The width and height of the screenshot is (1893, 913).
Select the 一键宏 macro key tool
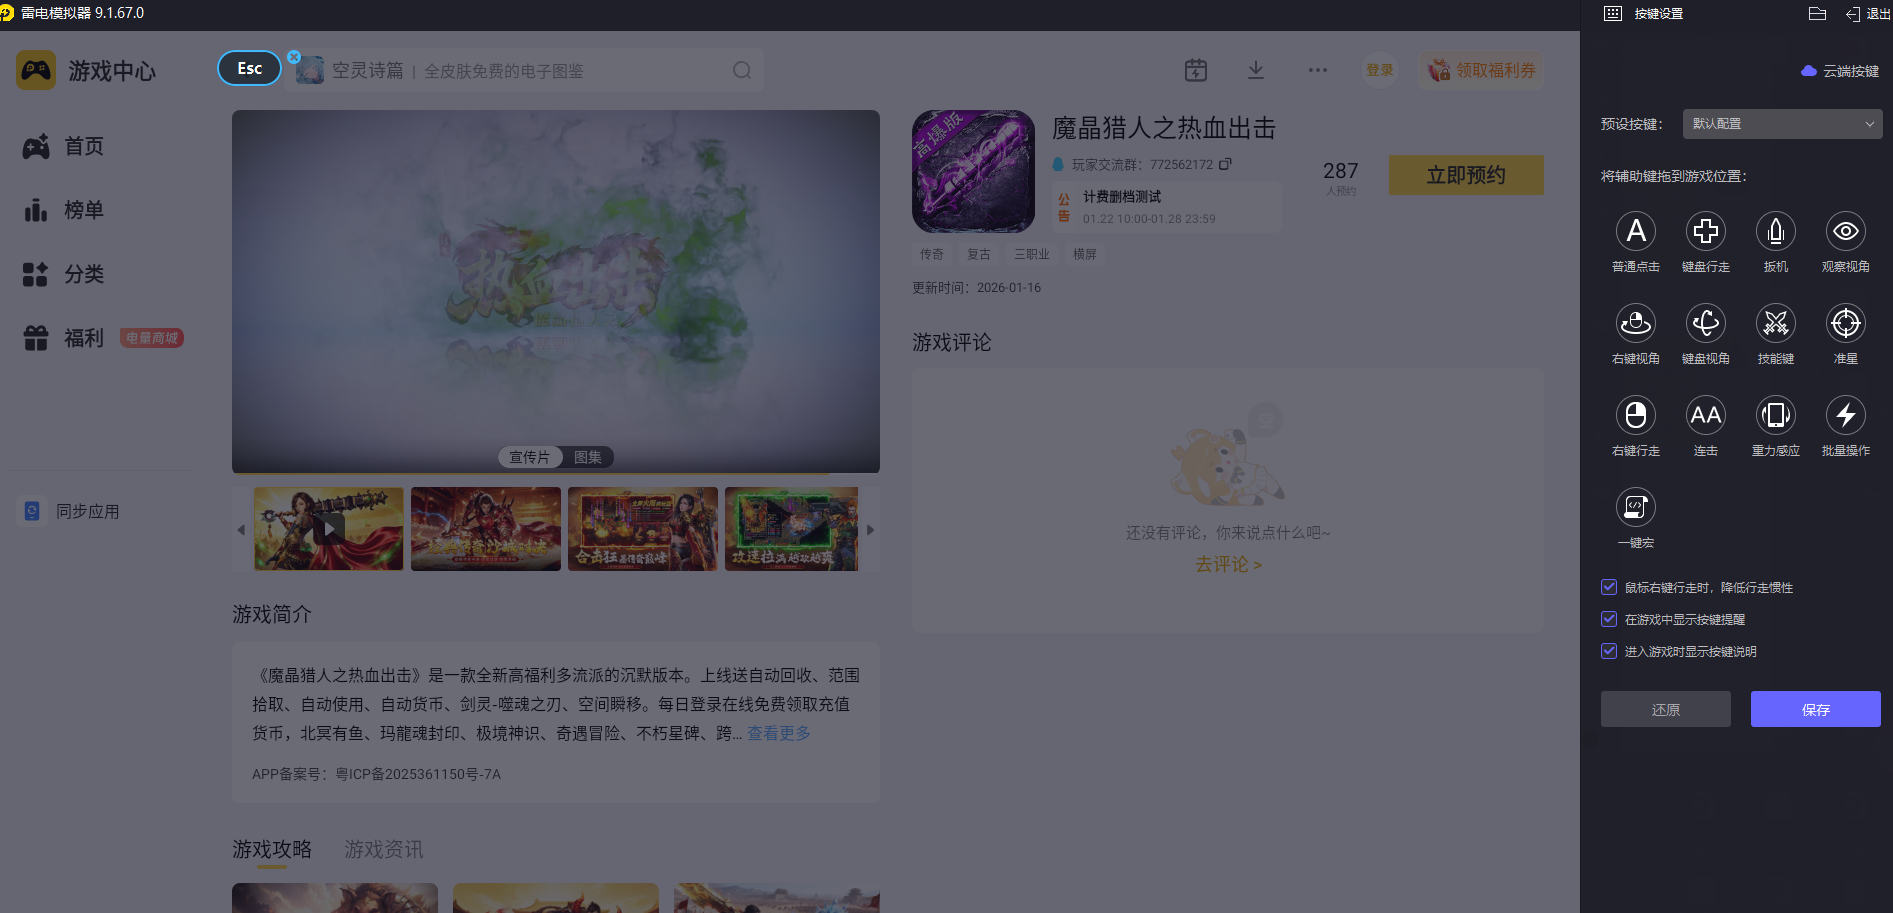pyautogui.click(x=1636, y=507)
